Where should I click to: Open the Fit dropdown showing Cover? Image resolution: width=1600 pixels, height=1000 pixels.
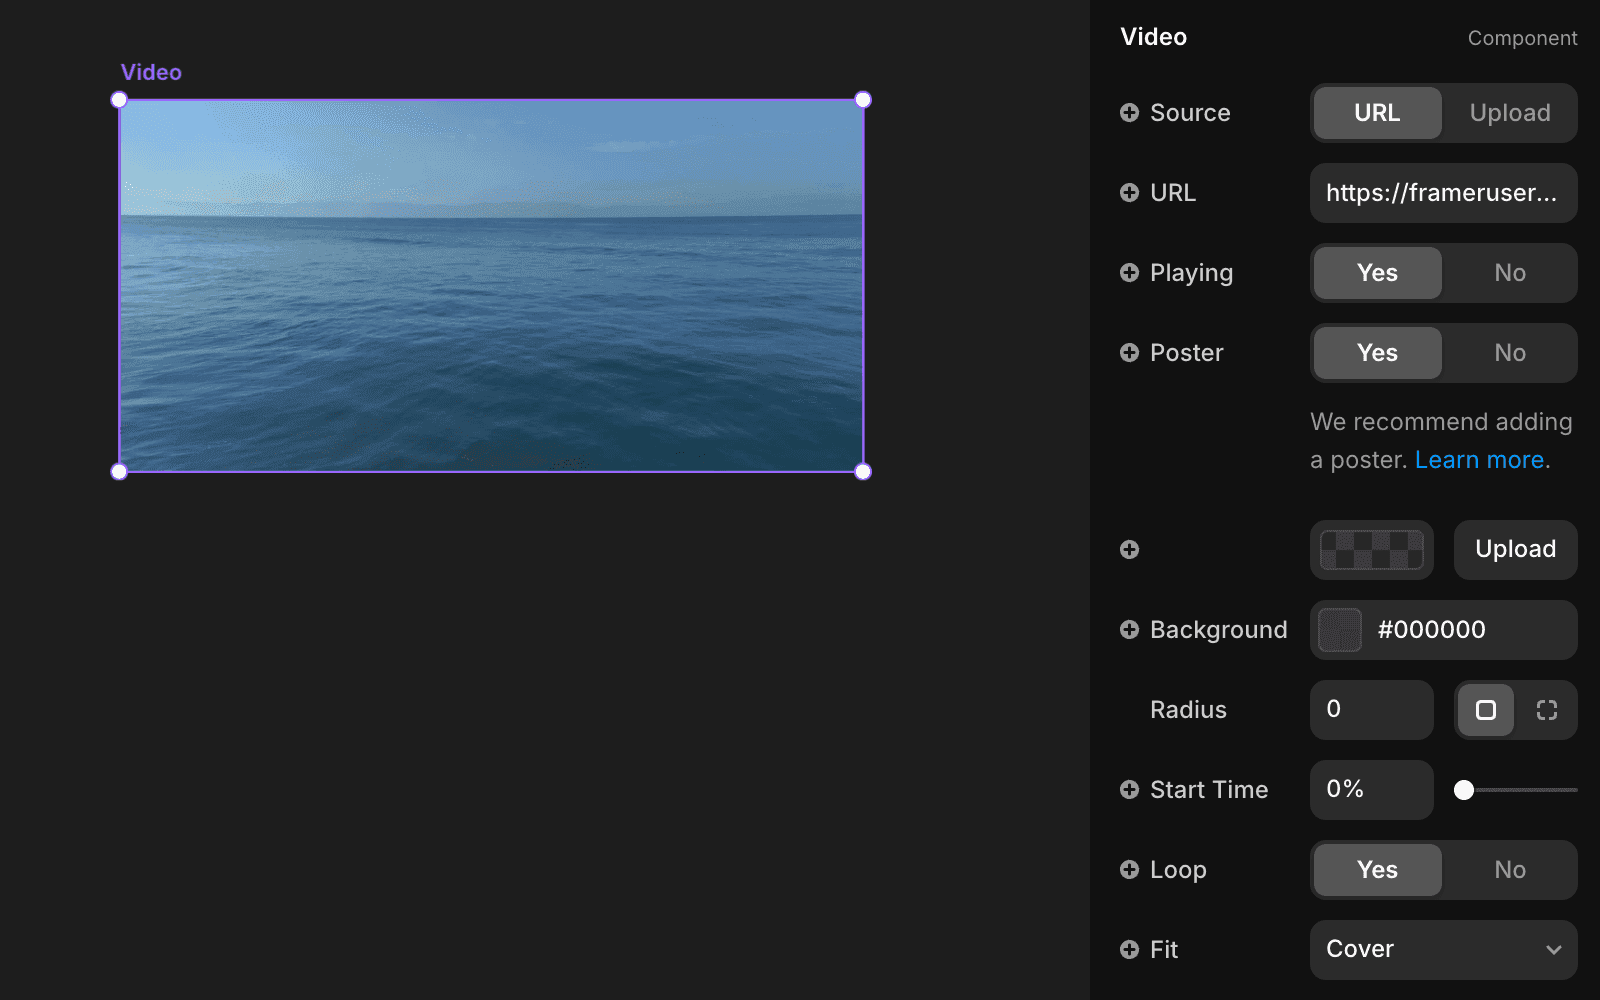[x=1444, y=950]
